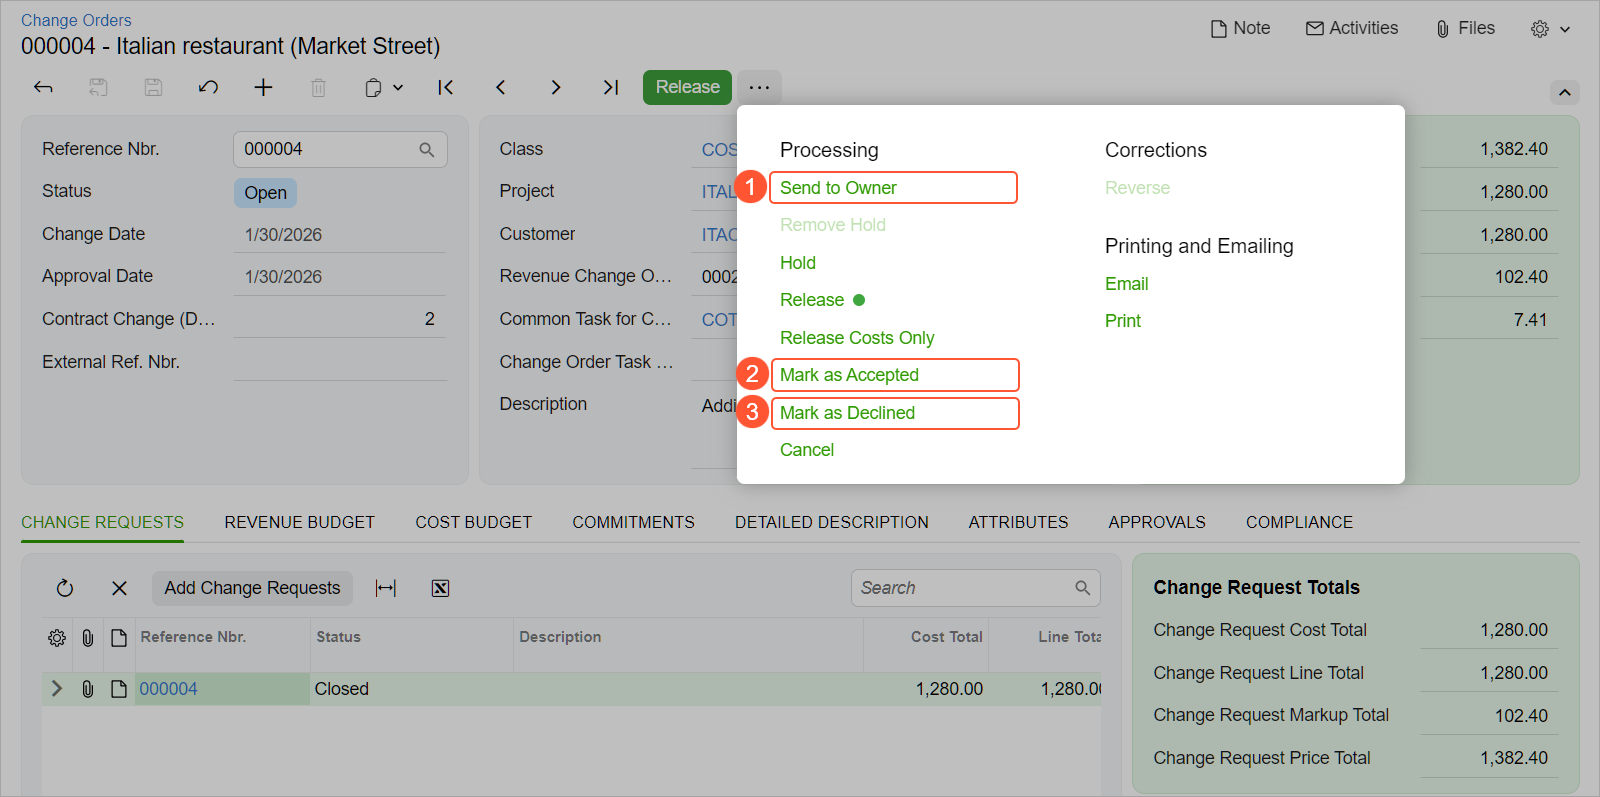Open clipboard dropdown arrow
Viewport: 1600px width, 797px height.
click(x=398, y=87)
